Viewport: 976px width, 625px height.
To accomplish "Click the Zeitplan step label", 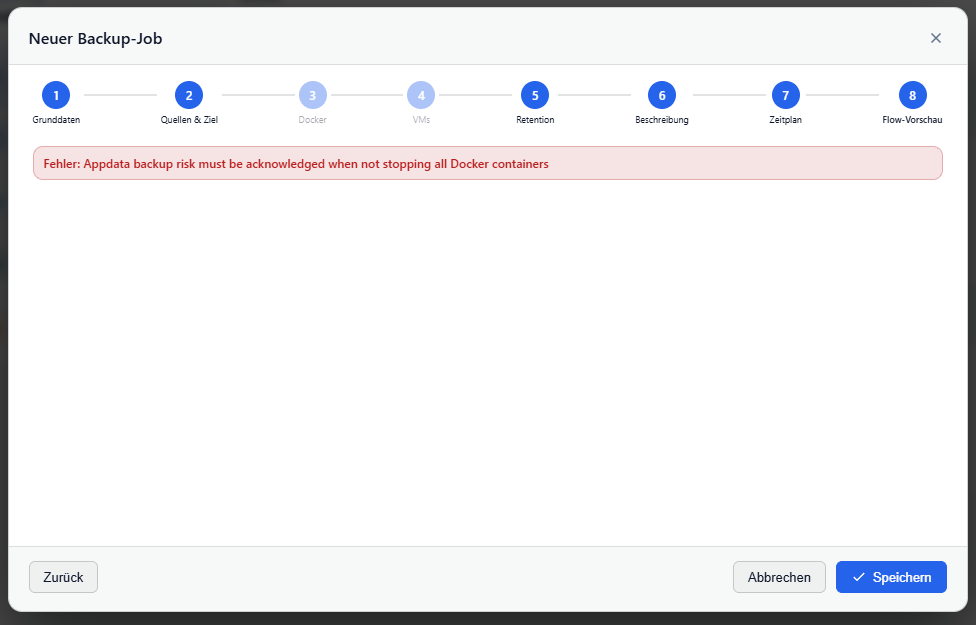I will [x=786, y=120].
